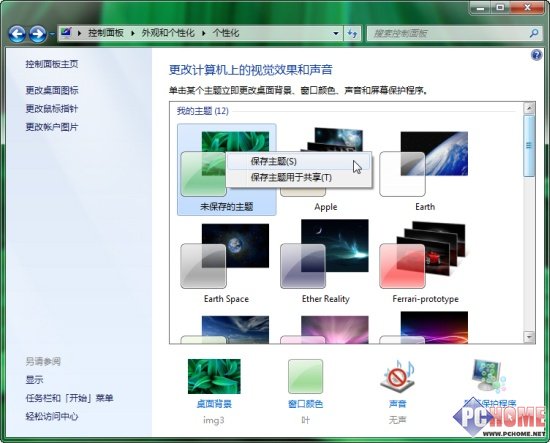This screenshot has height=443, width=550.
Task: Open the help question-mark icon
Action: coord(536,55)
